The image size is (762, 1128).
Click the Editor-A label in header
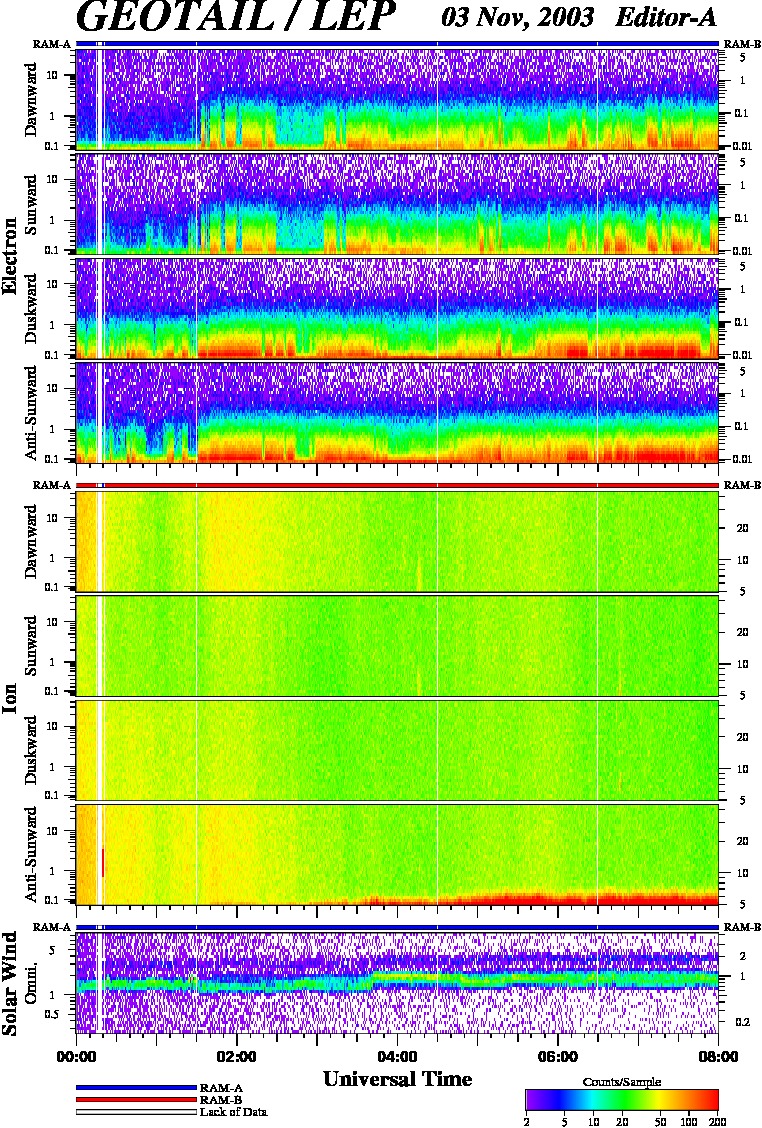(x=666, y=17)
